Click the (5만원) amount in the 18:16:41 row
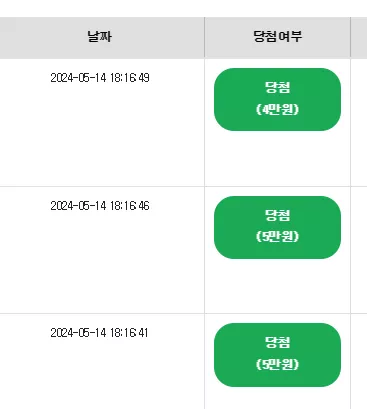The height and width of the screenshot is (409, 367). point(277,364)
